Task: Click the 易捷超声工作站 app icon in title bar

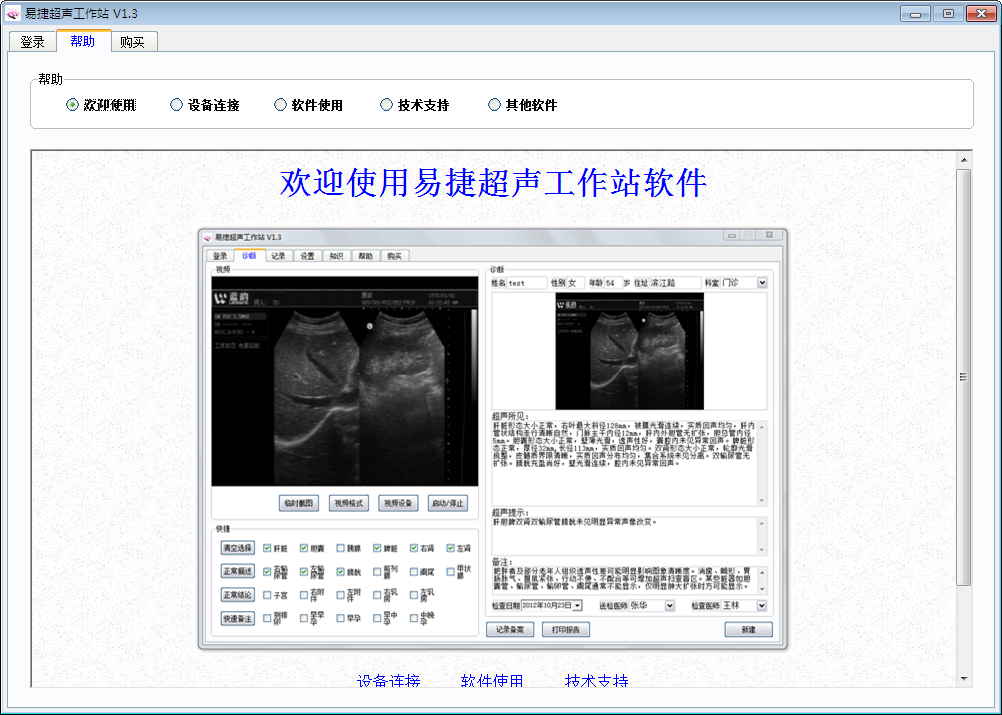Action: coord(13,13)
